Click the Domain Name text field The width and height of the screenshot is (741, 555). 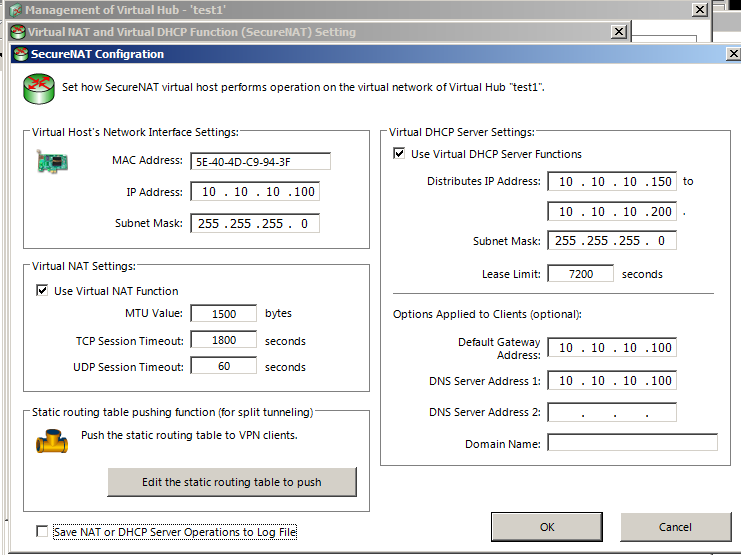pos(633,443)
